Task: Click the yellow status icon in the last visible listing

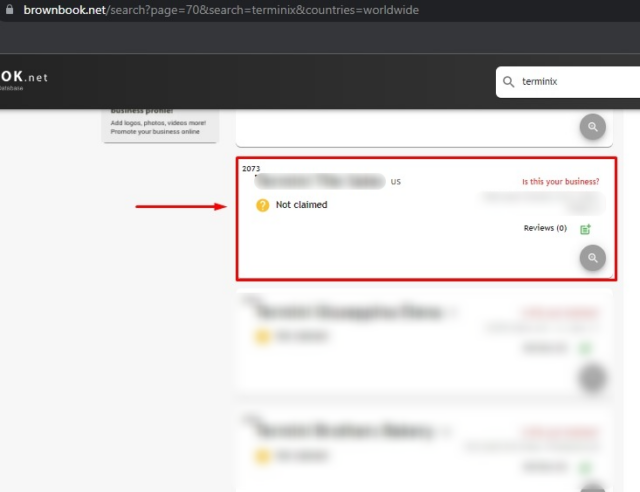Action: tap(263, 457)
